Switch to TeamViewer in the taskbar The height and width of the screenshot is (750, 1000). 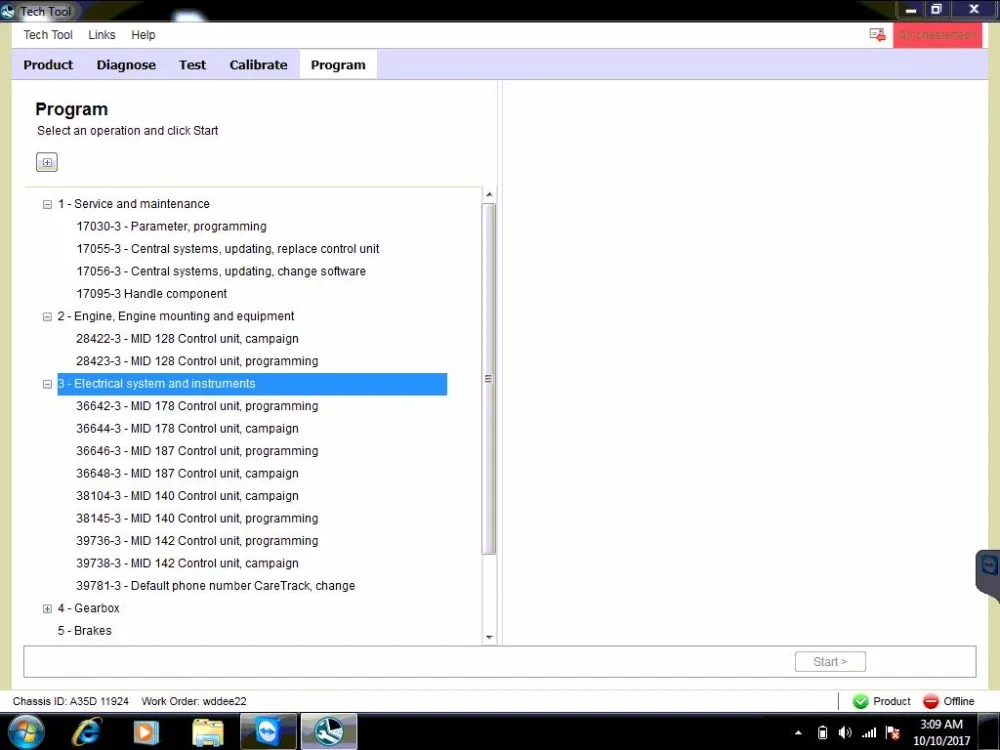[268, 732]
